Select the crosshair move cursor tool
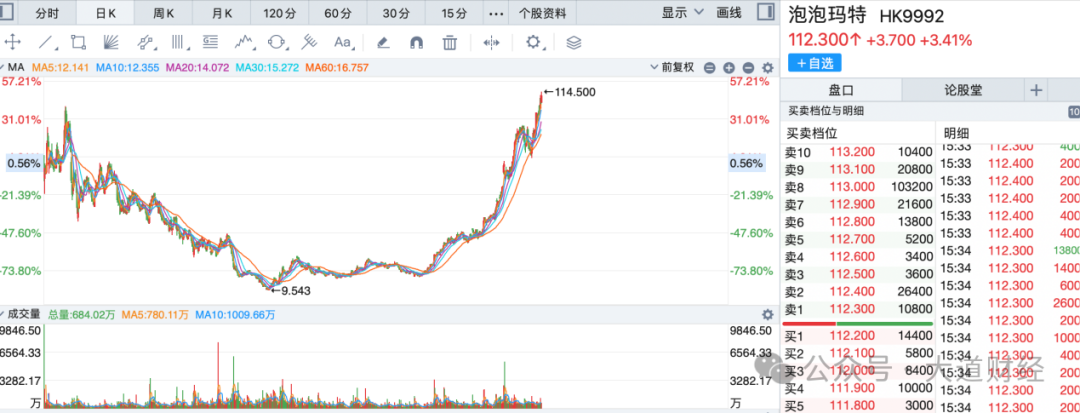This screenshot has width=1080, height=413. pos(12,42)
